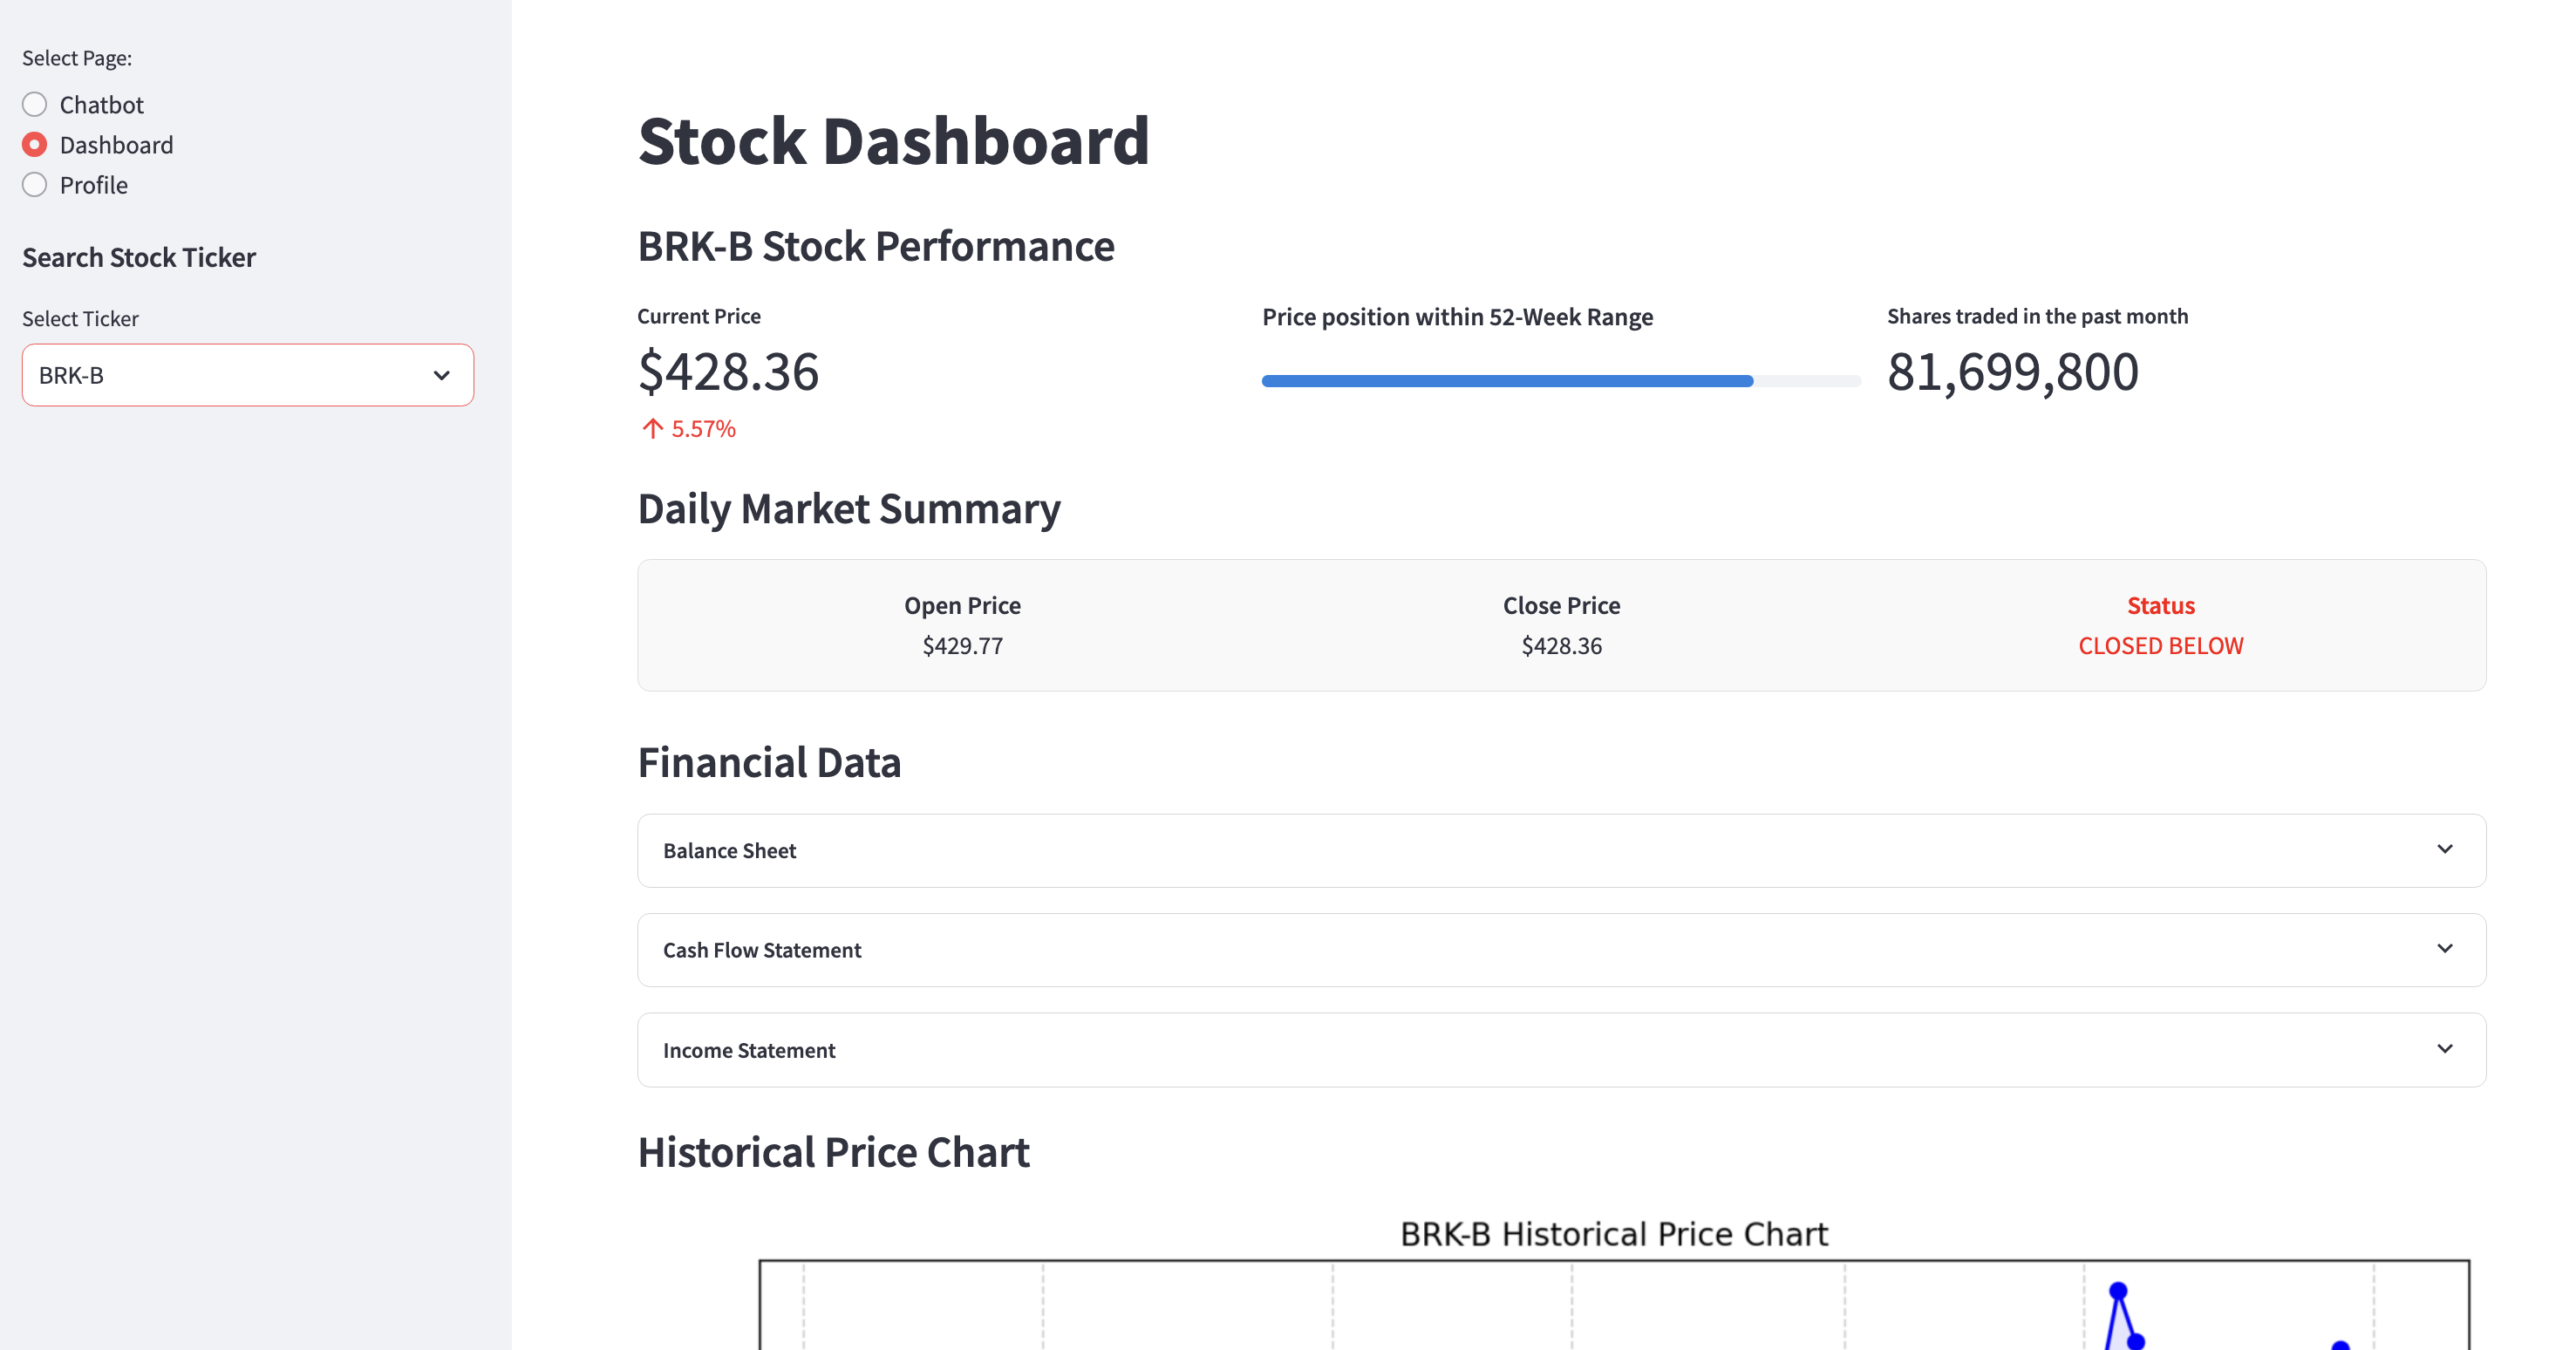Click the Chatbot page label

click(101, 105)
